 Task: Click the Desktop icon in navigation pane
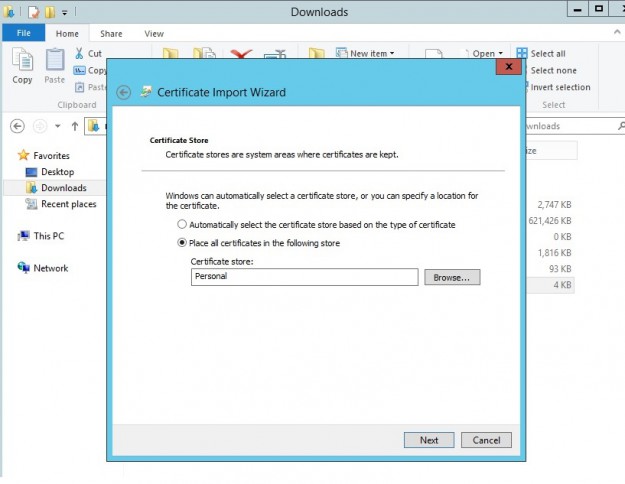click(x=31, y=172)
